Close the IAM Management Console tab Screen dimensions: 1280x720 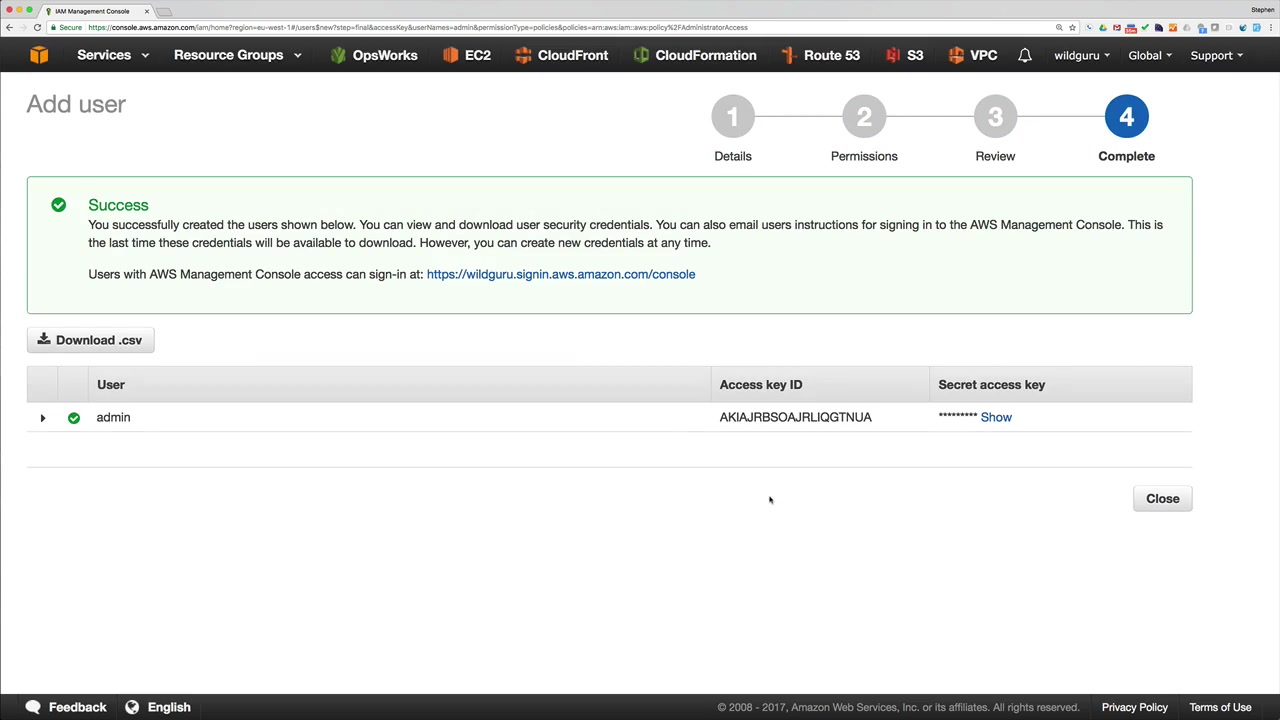coord(146,11)
